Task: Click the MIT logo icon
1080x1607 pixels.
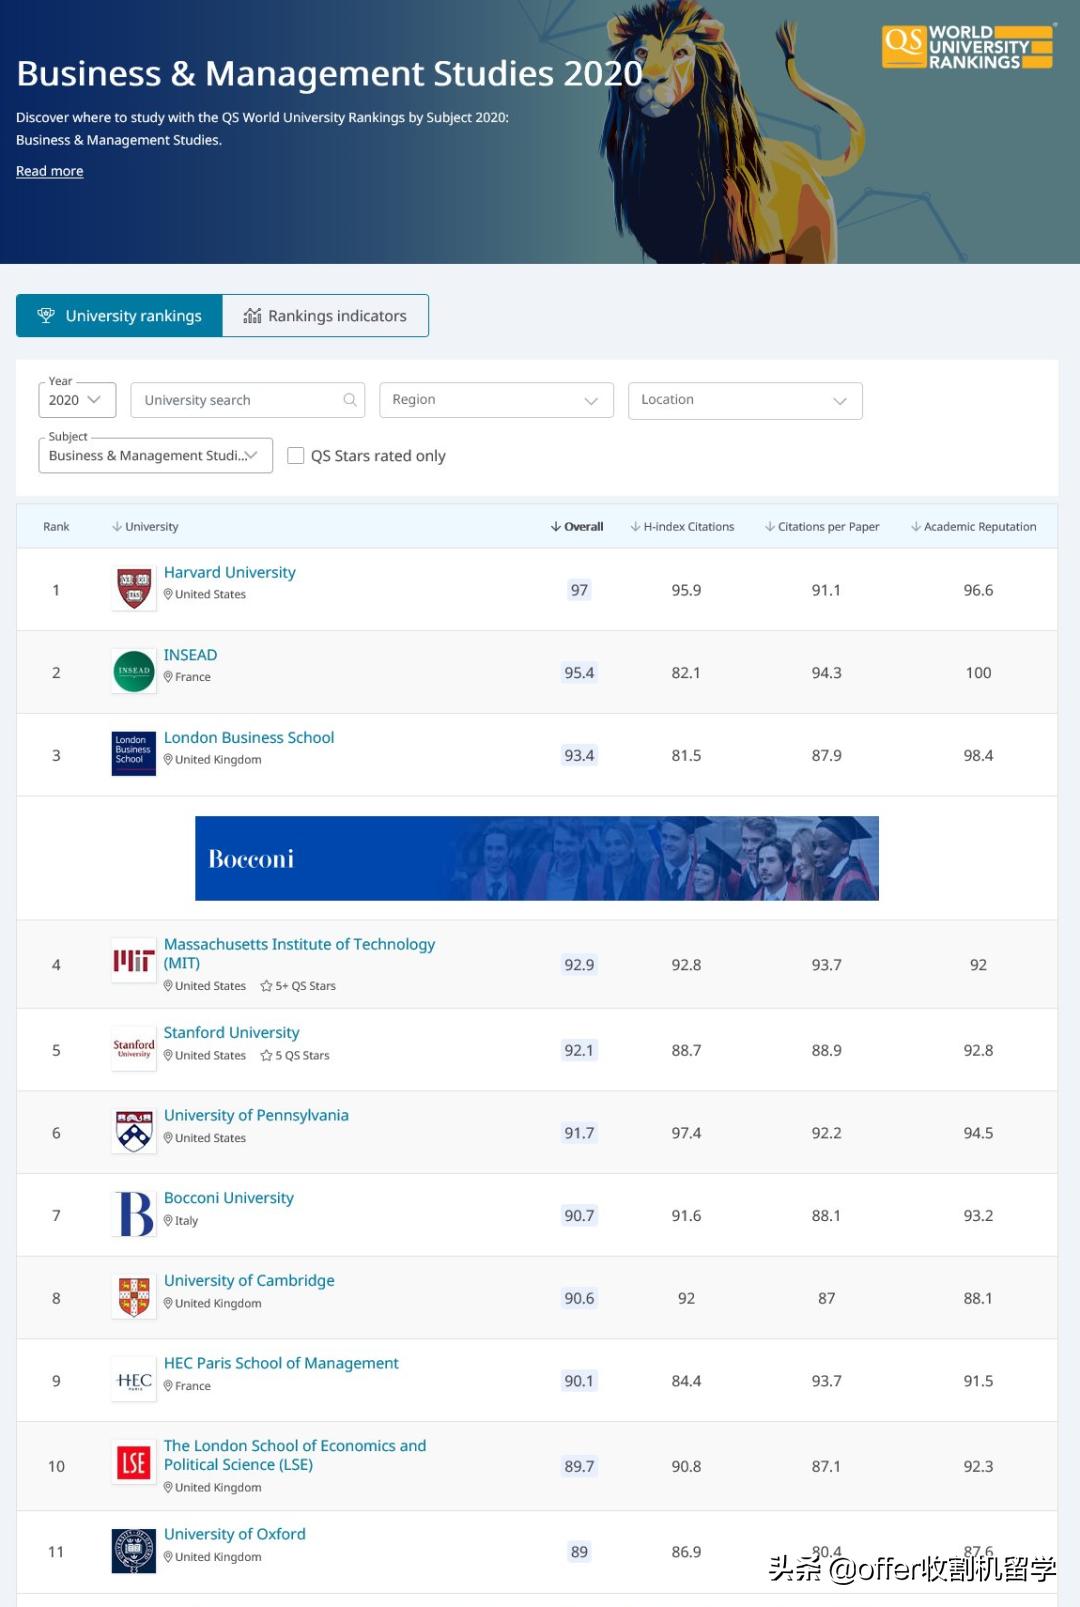Action: (x=134, y=962)
